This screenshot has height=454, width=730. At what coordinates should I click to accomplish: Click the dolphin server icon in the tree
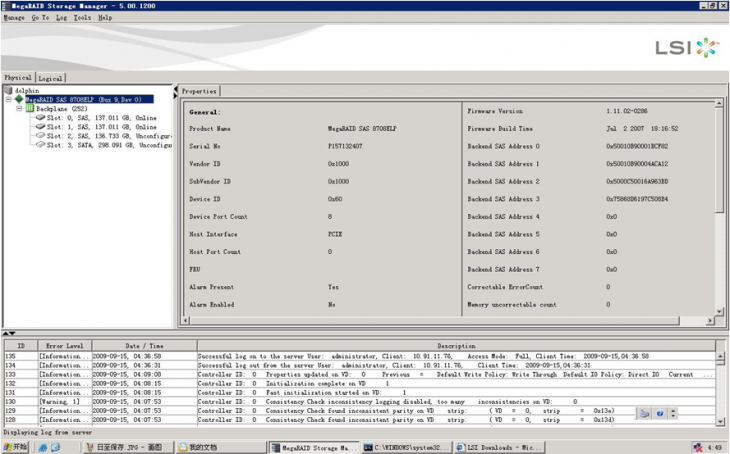click(9, 90)
